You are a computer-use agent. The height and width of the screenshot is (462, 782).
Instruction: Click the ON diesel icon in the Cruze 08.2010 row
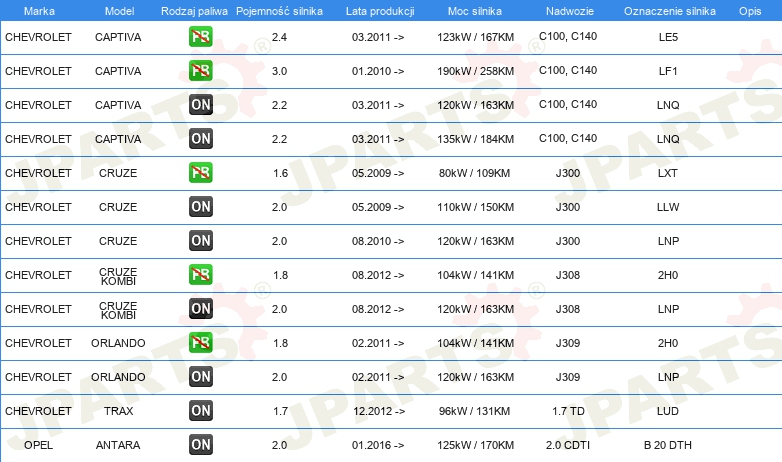(x=200, y=240)
